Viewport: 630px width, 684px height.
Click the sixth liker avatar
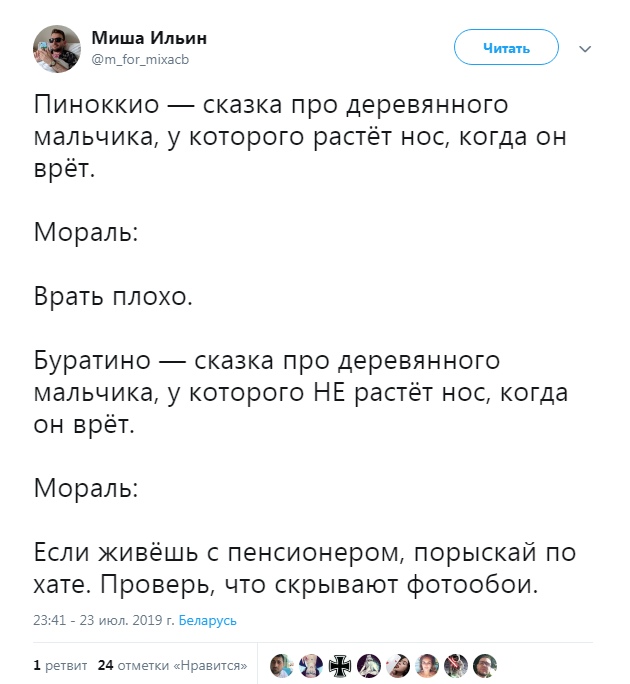427,665
